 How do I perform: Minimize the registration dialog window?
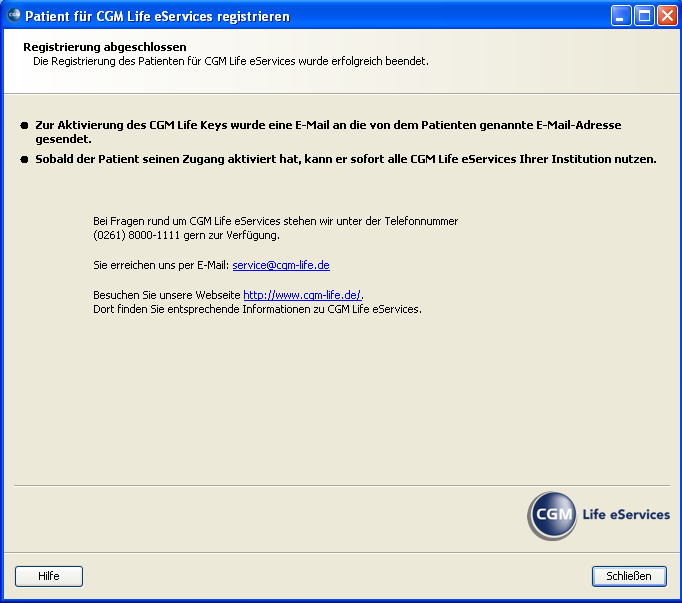[x=621, y=16]
